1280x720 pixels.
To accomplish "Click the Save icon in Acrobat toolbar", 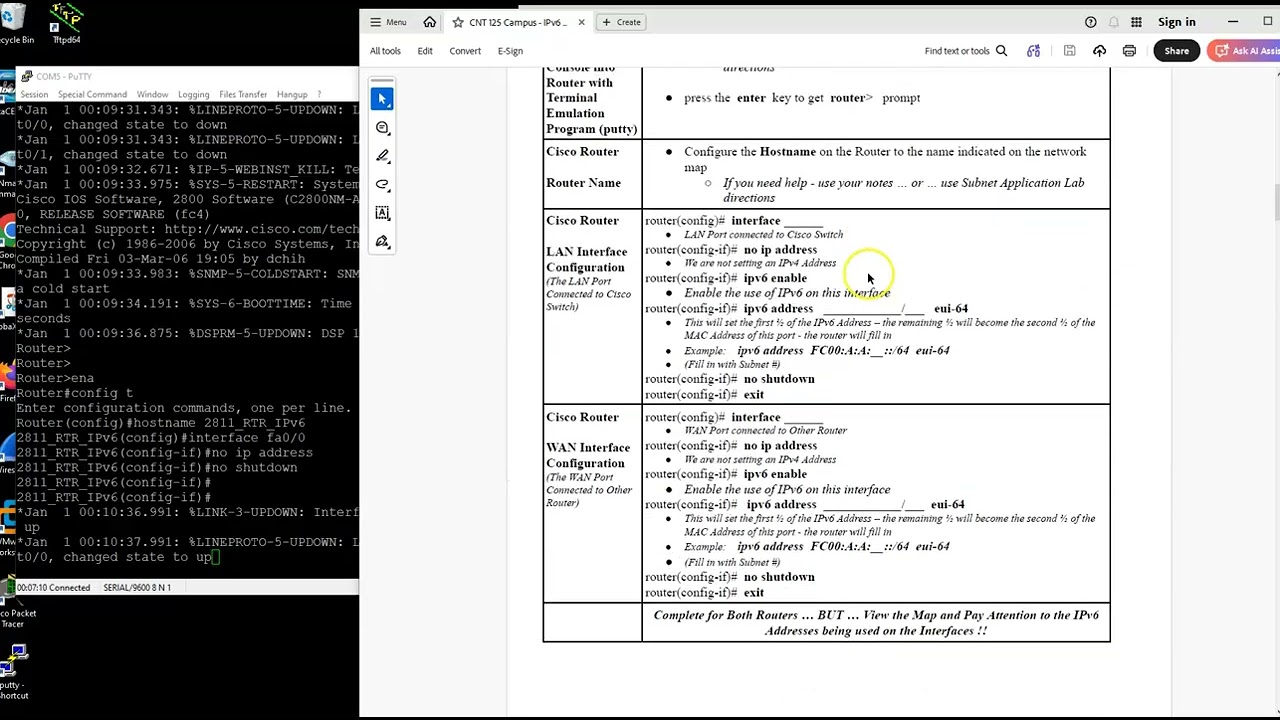I will pos(1069,51).
